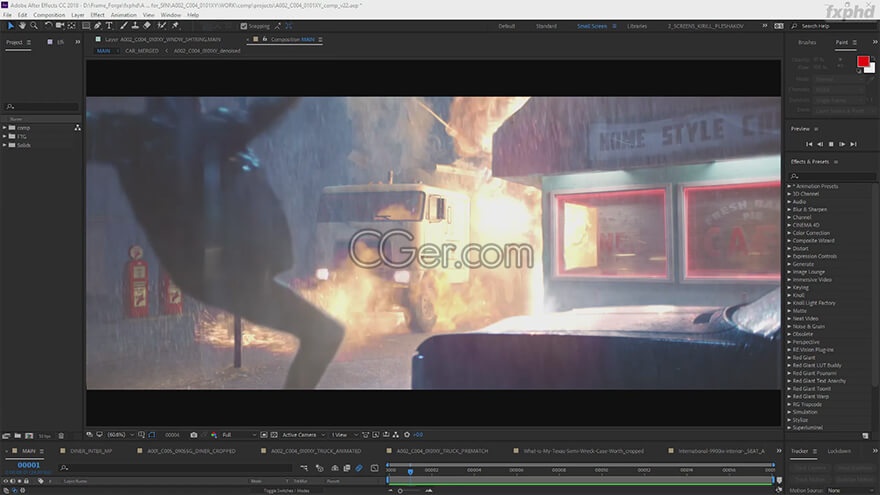The height and width of the screenshot is (495, 880).
Task: Click composition mini-flowchart icon in timeline
Action: point(304,468)
